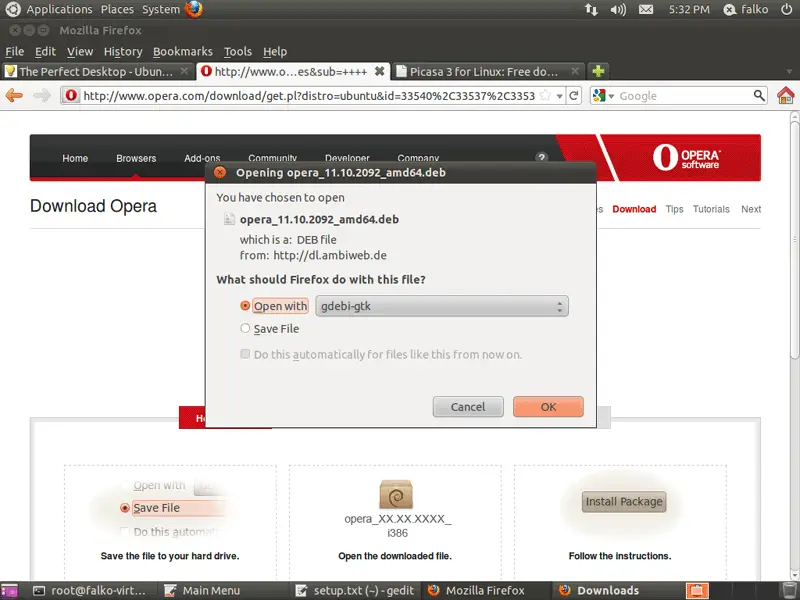The width and height of the screenshot is (800, 600).
Task: Reload the page with the refresh icon
Action: point(574,96)
